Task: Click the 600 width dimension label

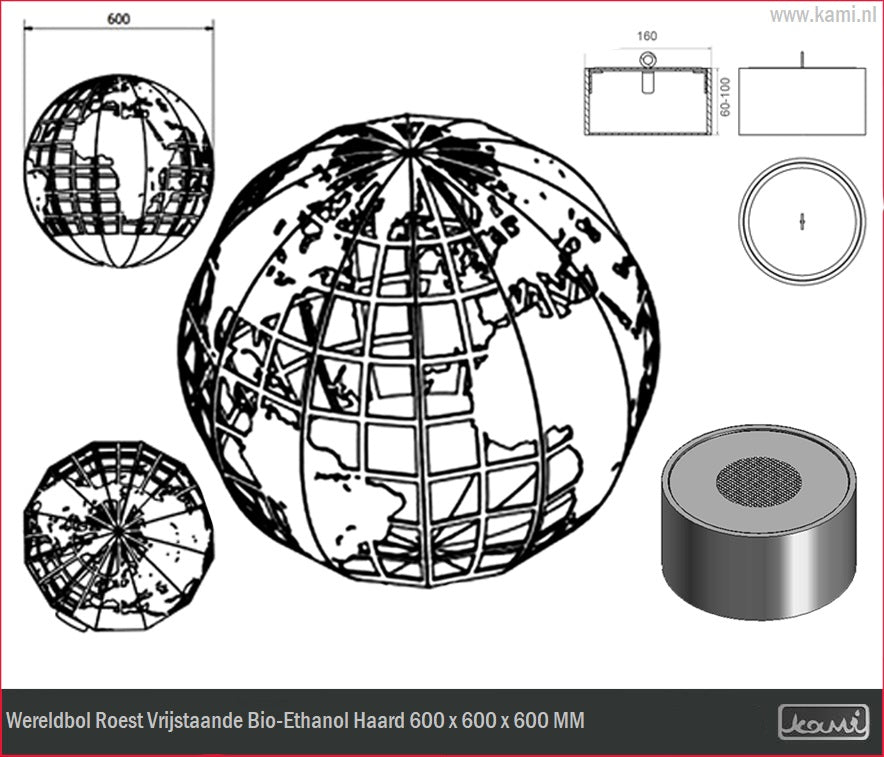Action: tap(118, 20)
